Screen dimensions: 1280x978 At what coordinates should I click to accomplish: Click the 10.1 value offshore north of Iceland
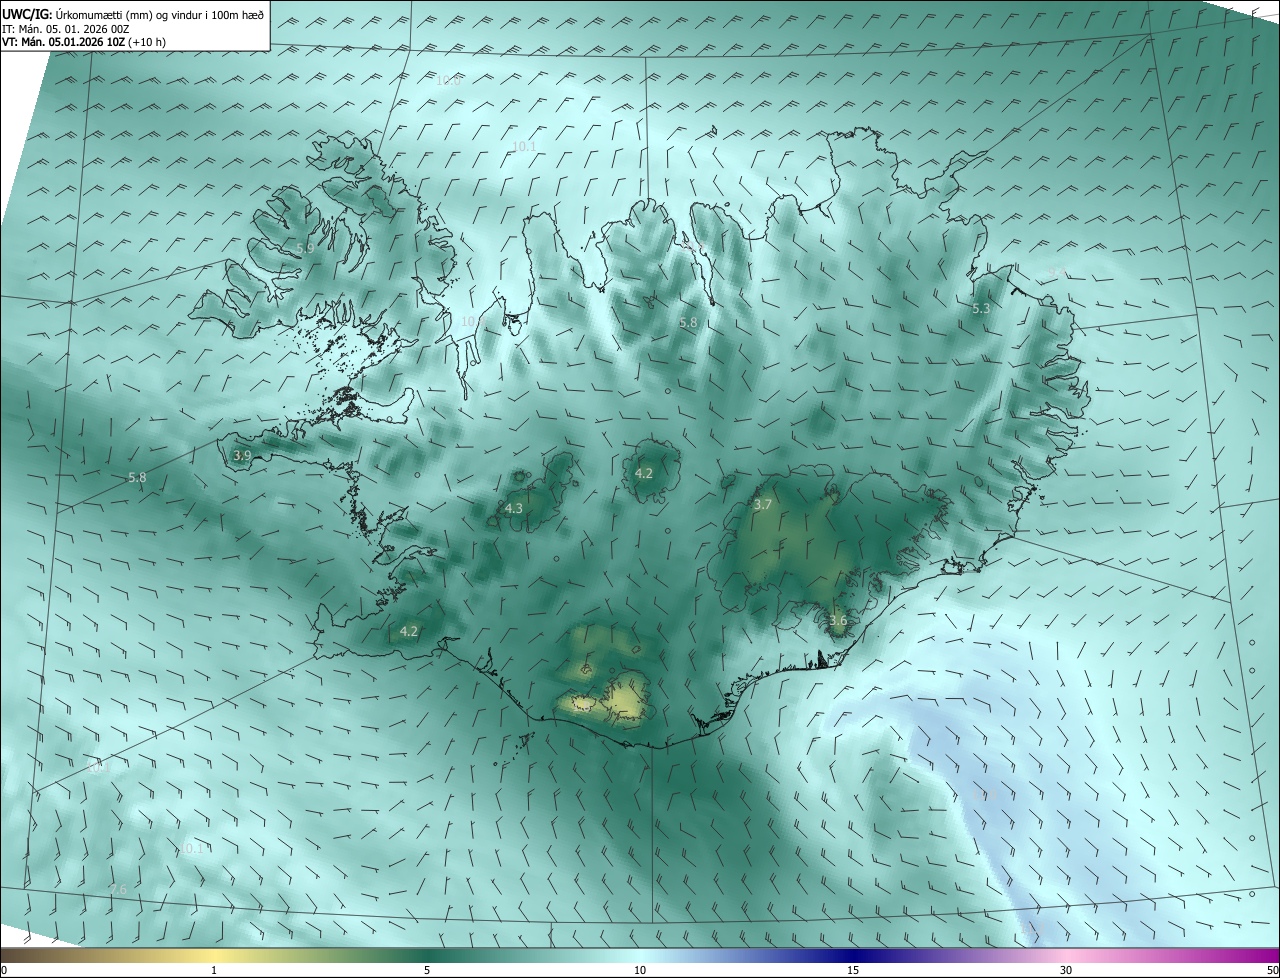pos(524,146)
